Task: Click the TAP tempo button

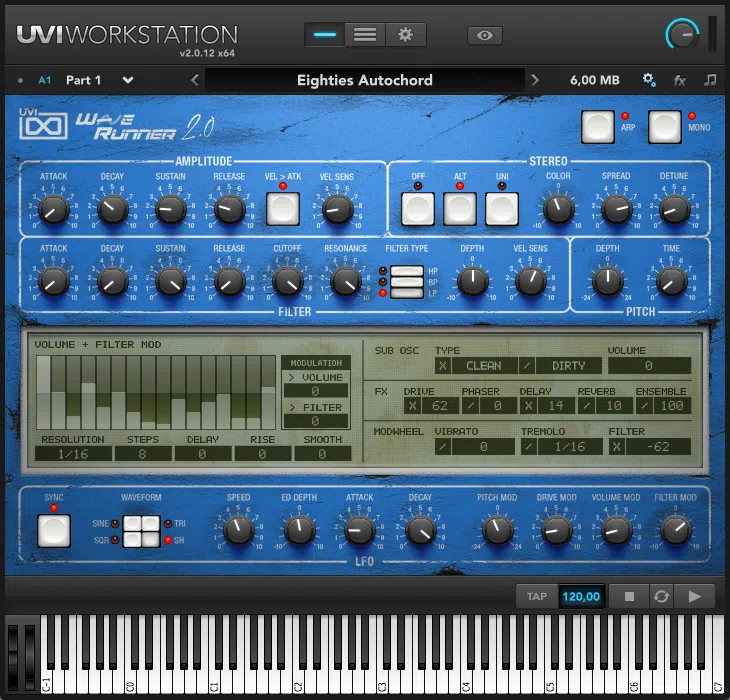Action: (x=537, y=597)
